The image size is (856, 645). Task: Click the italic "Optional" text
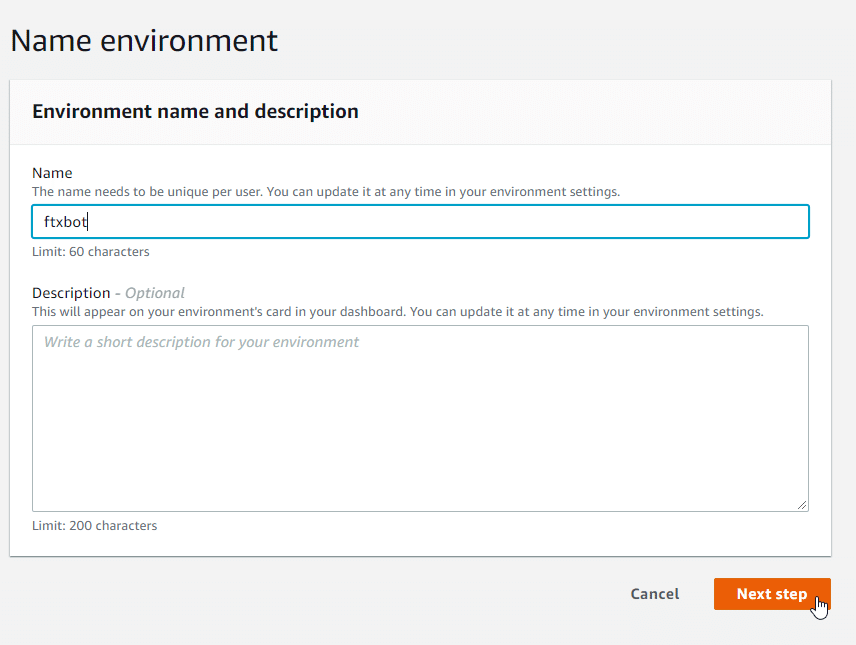(155, 293)
